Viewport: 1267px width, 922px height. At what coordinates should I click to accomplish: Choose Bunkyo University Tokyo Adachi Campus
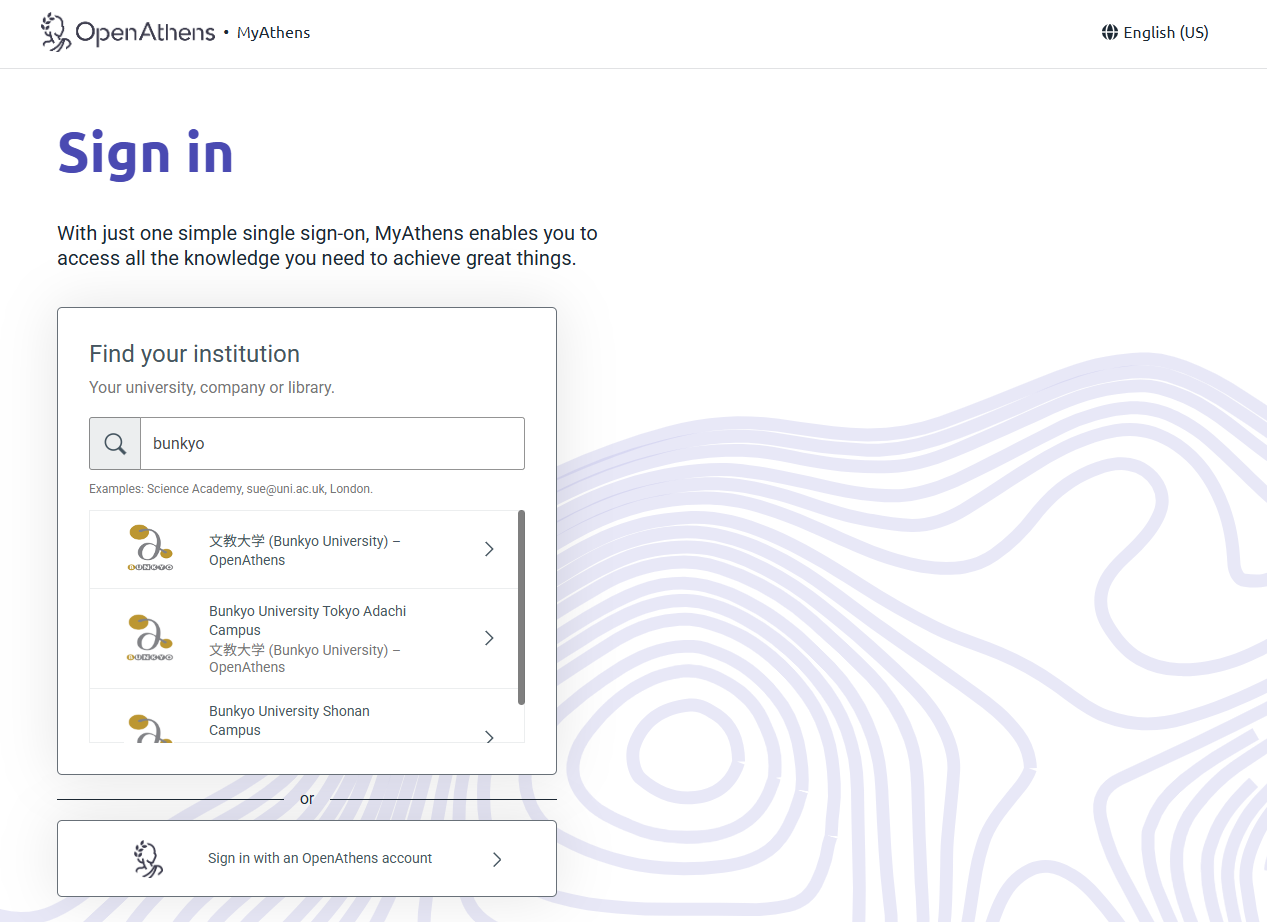tap(307, 620)
